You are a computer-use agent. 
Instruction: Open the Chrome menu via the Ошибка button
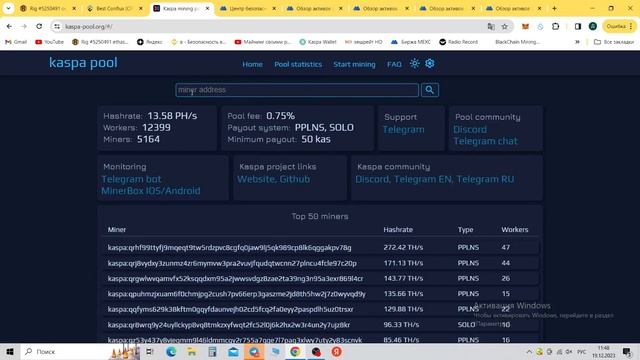pyautogui.click(x=619, y=27)
